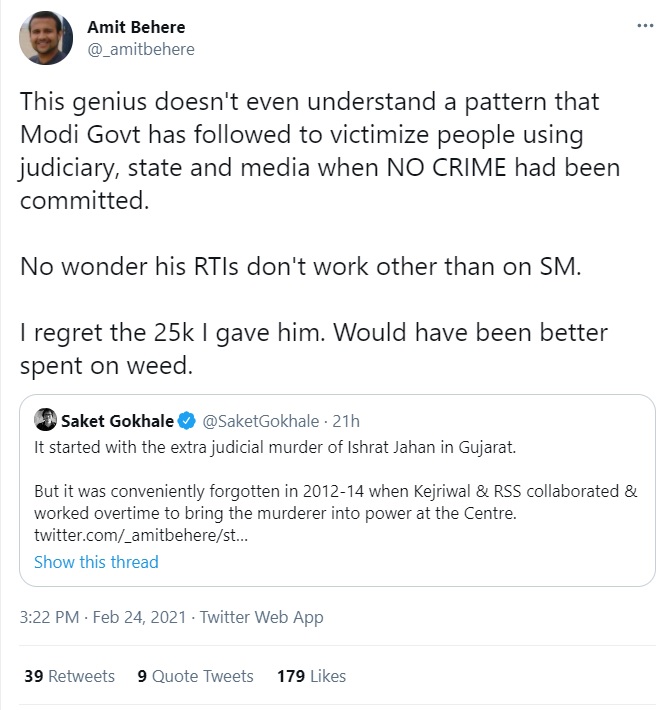
Task: Click the @_amitbehere handle
Action: pos(141,48)
